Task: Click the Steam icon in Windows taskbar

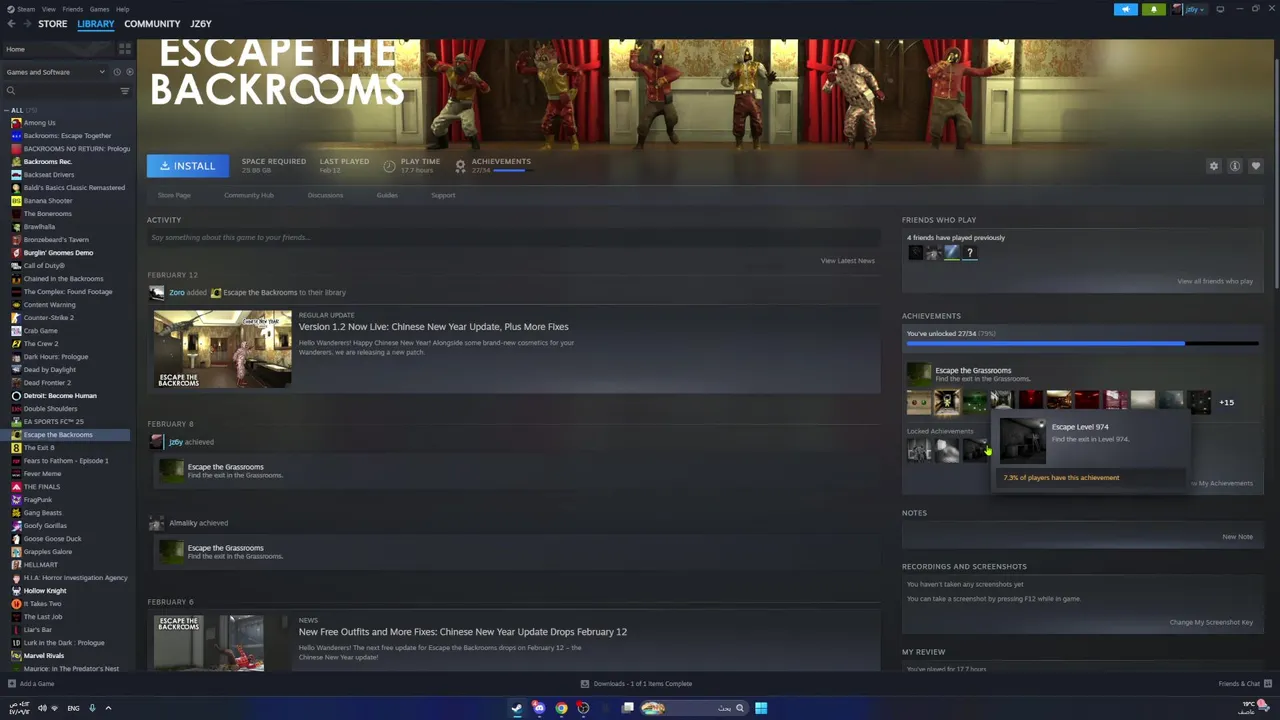Action: 517,708
